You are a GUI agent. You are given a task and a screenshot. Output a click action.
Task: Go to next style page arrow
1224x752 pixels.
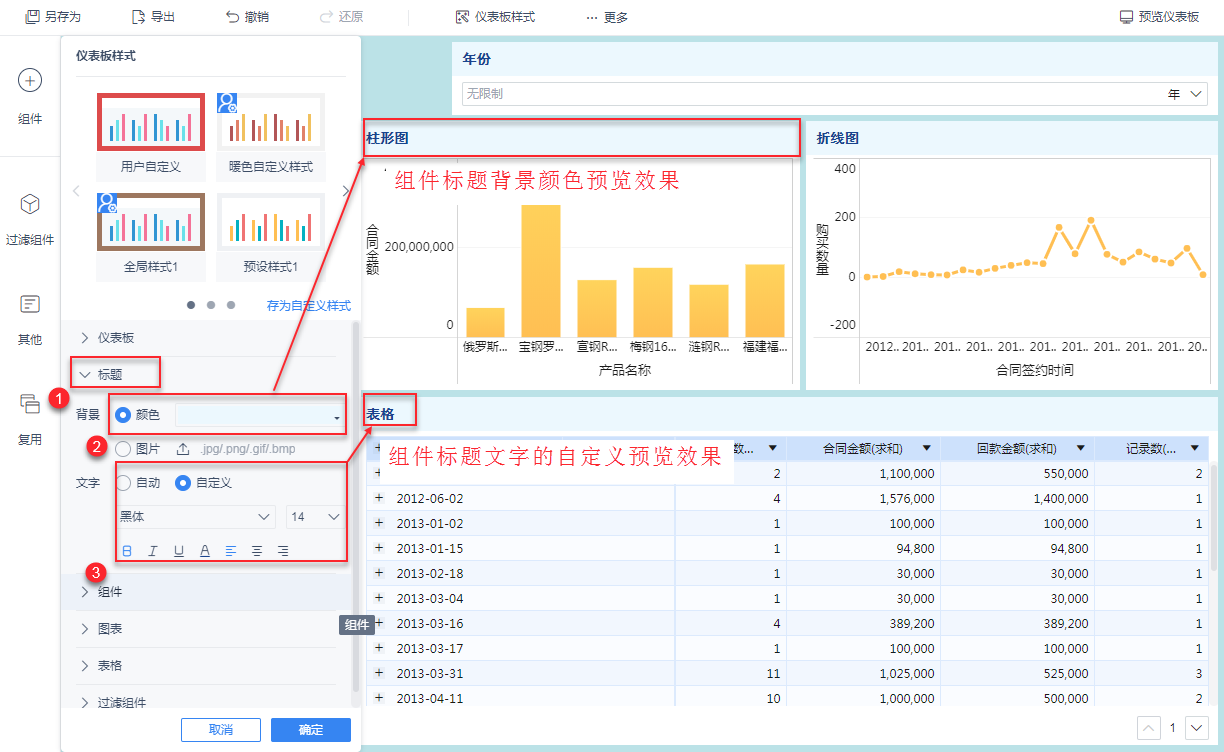click(346, 190)
